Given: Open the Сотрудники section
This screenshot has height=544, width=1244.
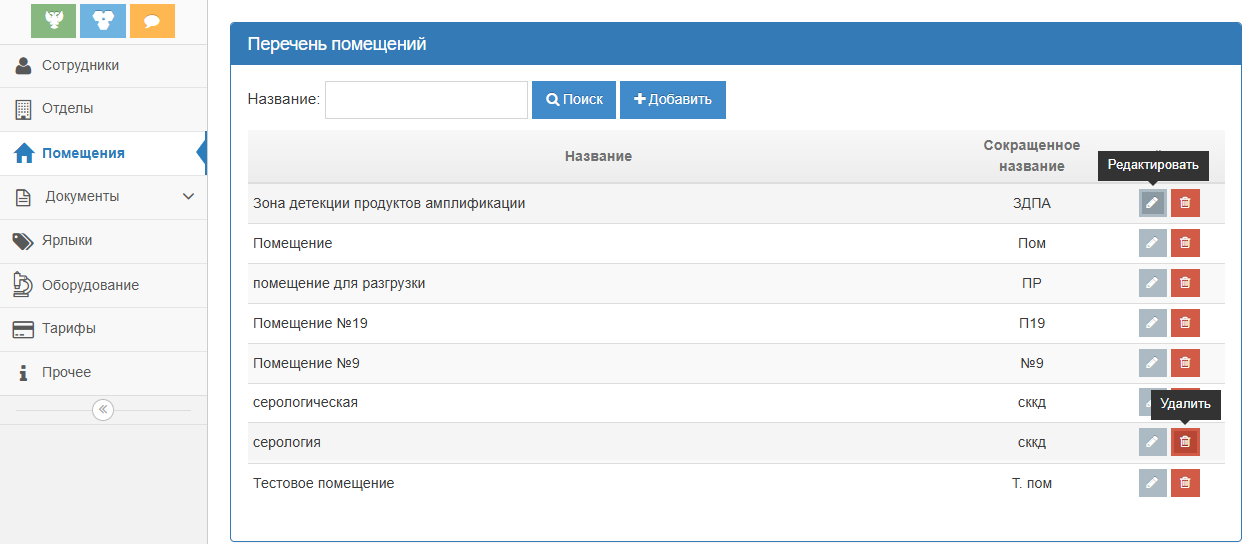Looking at the screenshot, I should pyautogui.click(x=80, y=66).
